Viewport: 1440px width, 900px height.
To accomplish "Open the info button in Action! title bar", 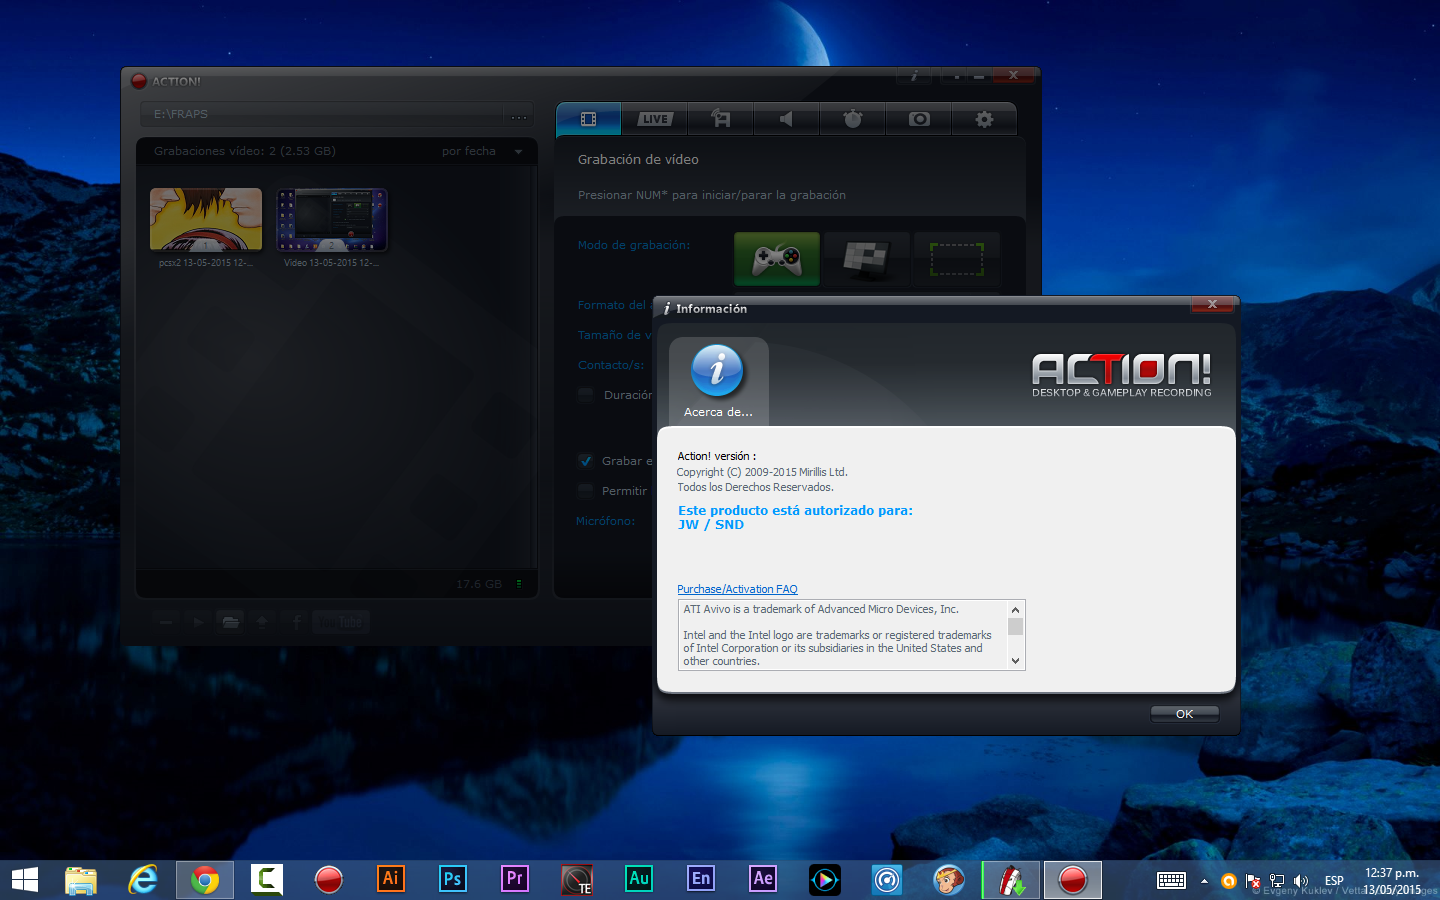I will tap(914, 76).
